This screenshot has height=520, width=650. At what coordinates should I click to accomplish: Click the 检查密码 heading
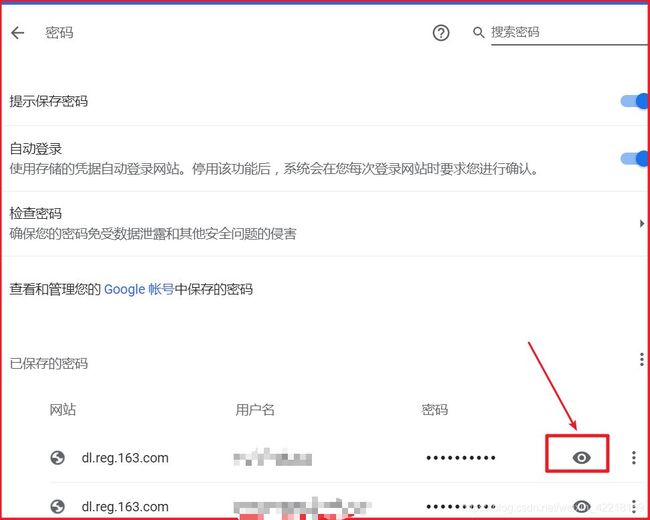coord(36,214)
